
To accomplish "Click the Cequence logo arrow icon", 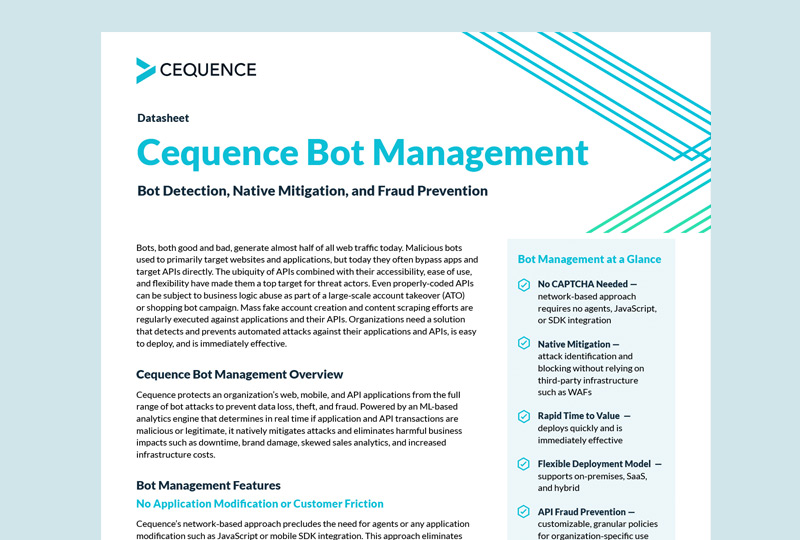I will click(145, 70).
